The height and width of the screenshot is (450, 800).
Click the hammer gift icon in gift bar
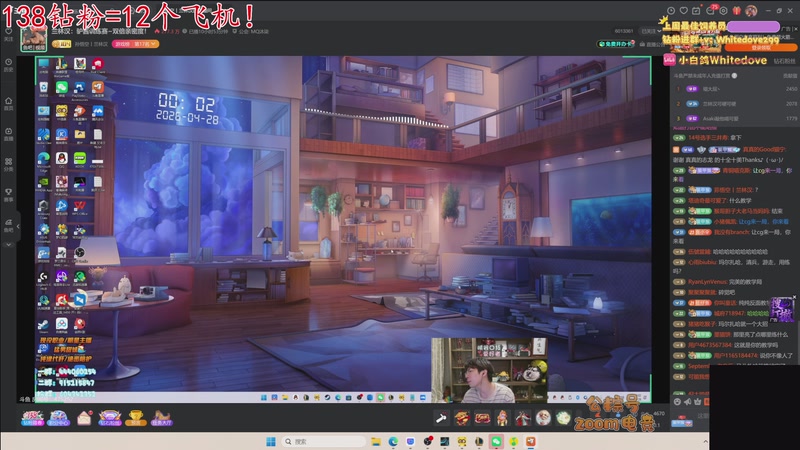tap(441, 418)
